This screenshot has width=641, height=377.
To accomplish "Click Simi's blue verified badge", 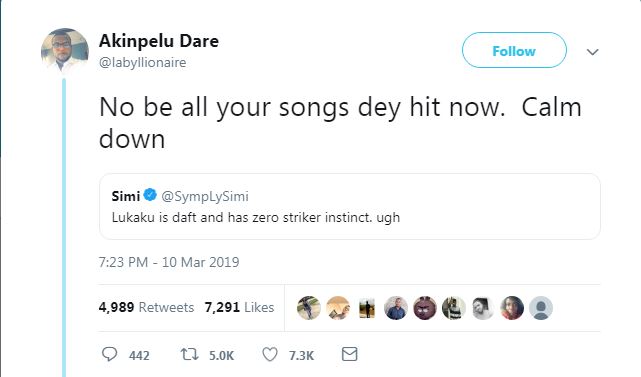I will [150, 195].
